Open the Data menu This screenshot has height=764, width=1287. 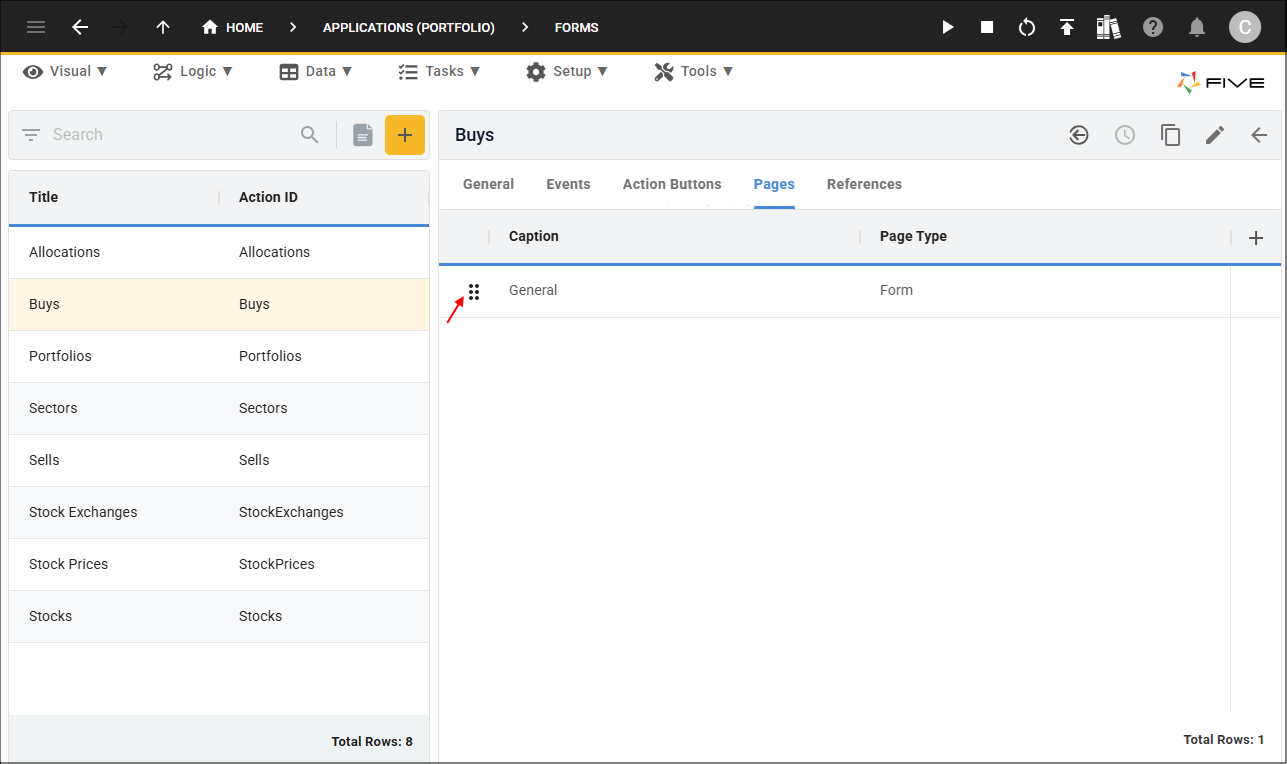coord(316,71)
